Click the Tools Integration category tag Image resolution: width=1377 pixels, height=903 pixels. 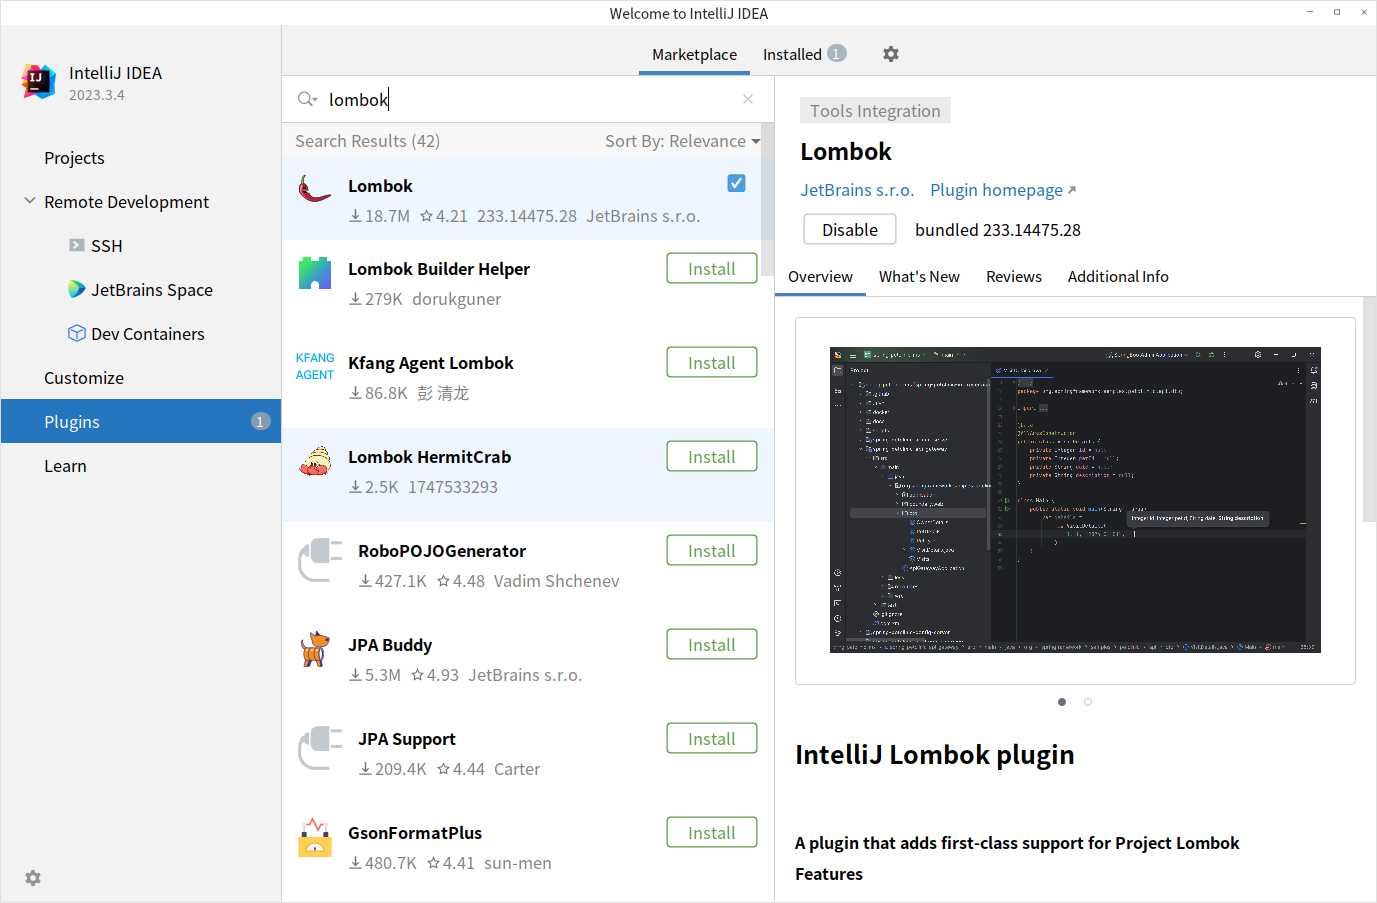tap(875, 110)
